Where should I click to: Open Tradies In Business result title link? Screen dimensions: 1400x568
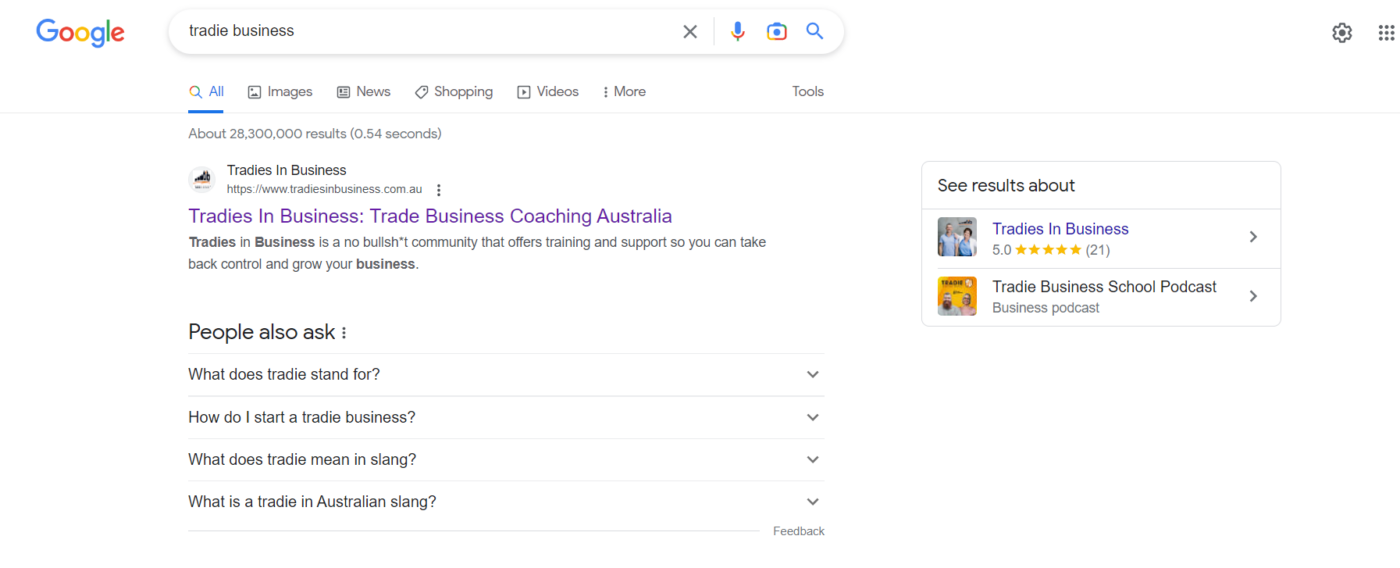coord(430,216)
